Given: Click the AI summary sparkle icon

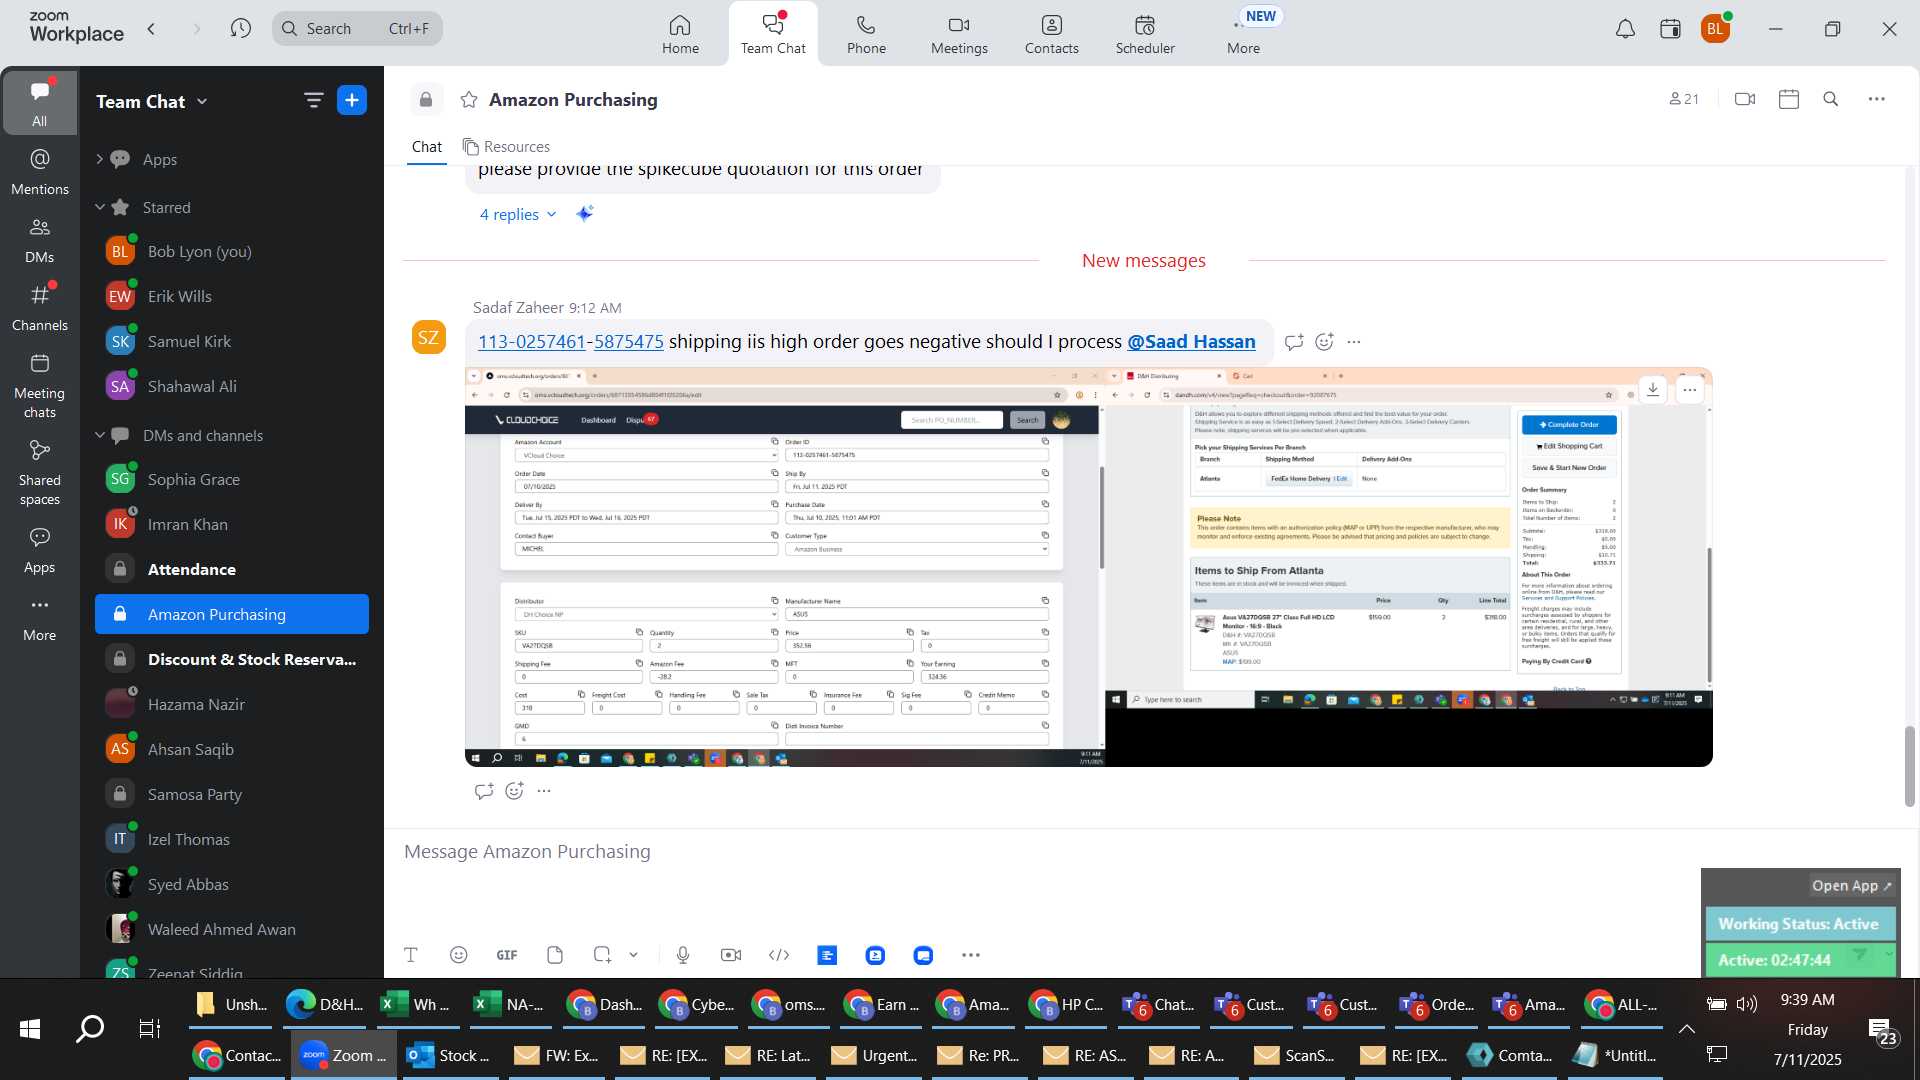Looking at the screenshot, I should (x=585, y=213).
